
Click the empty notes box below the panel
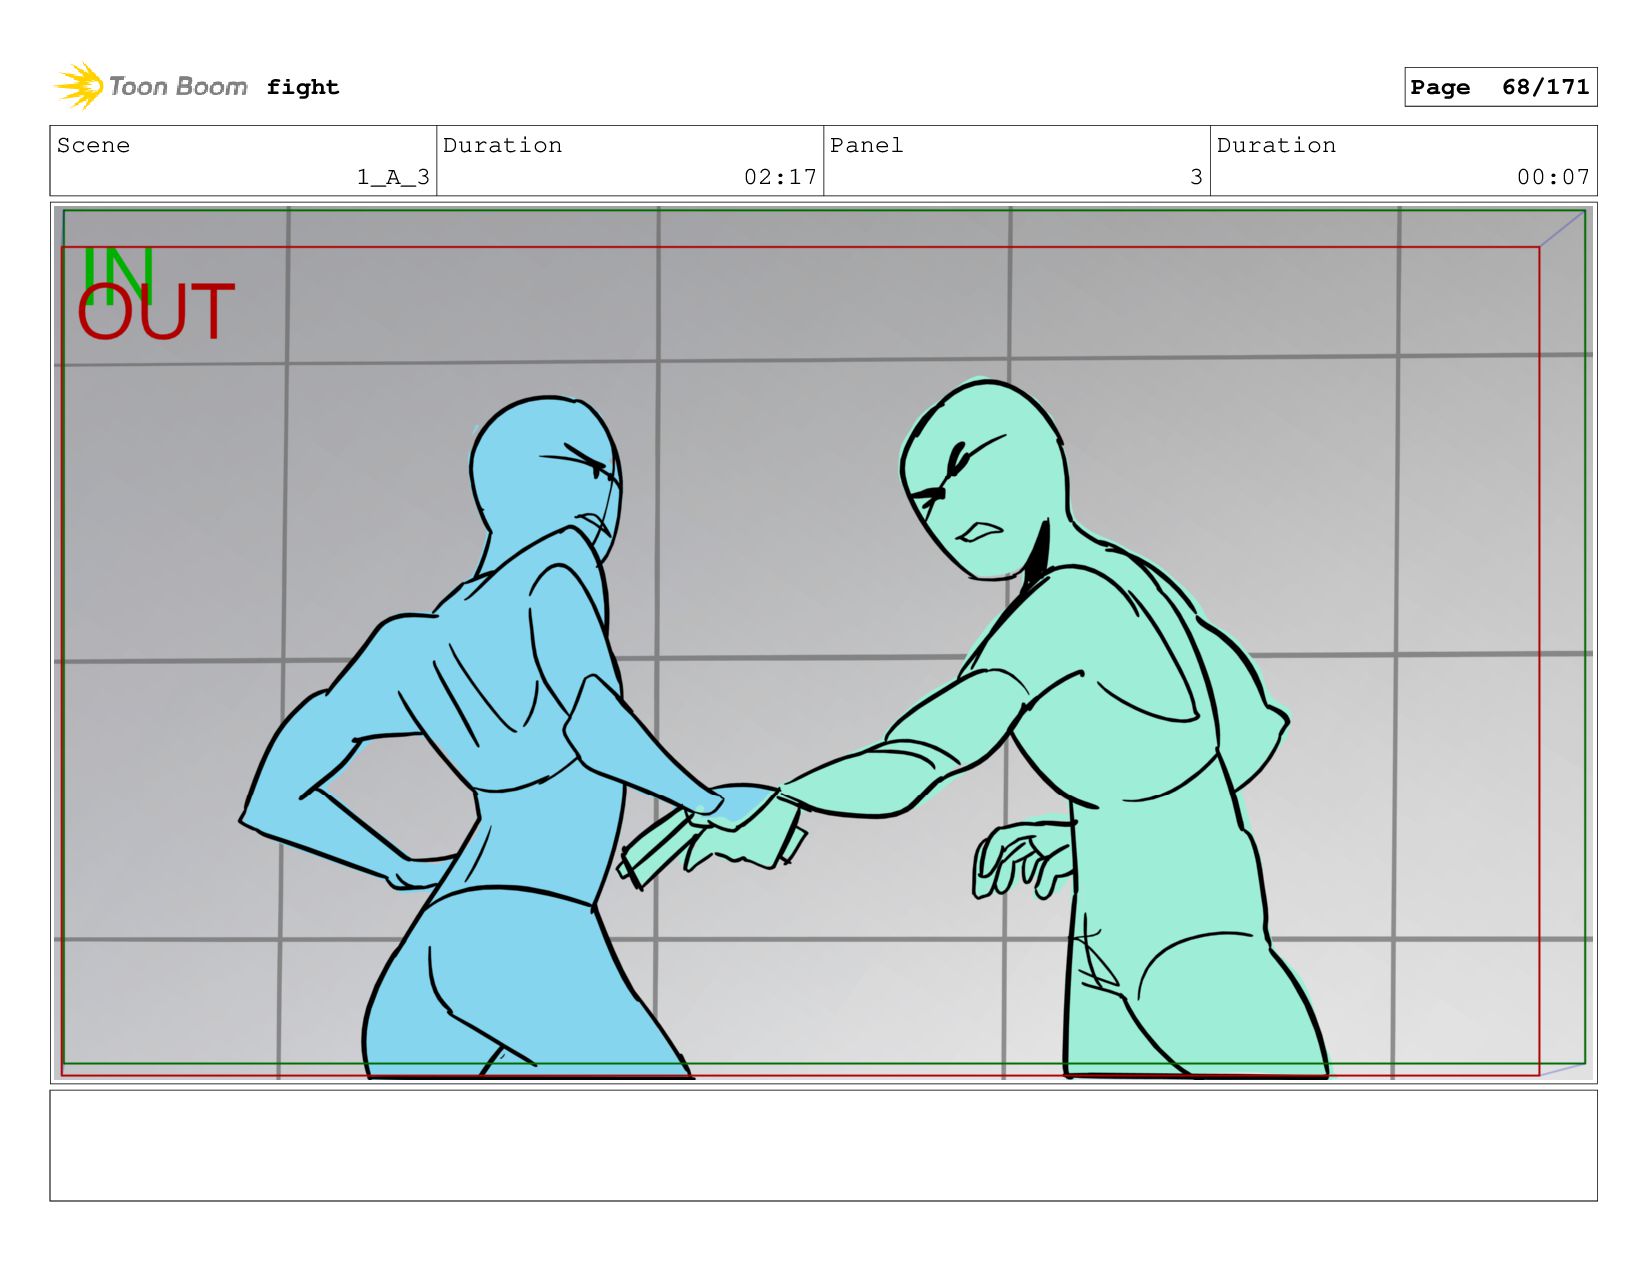(x=823, y=1146)
